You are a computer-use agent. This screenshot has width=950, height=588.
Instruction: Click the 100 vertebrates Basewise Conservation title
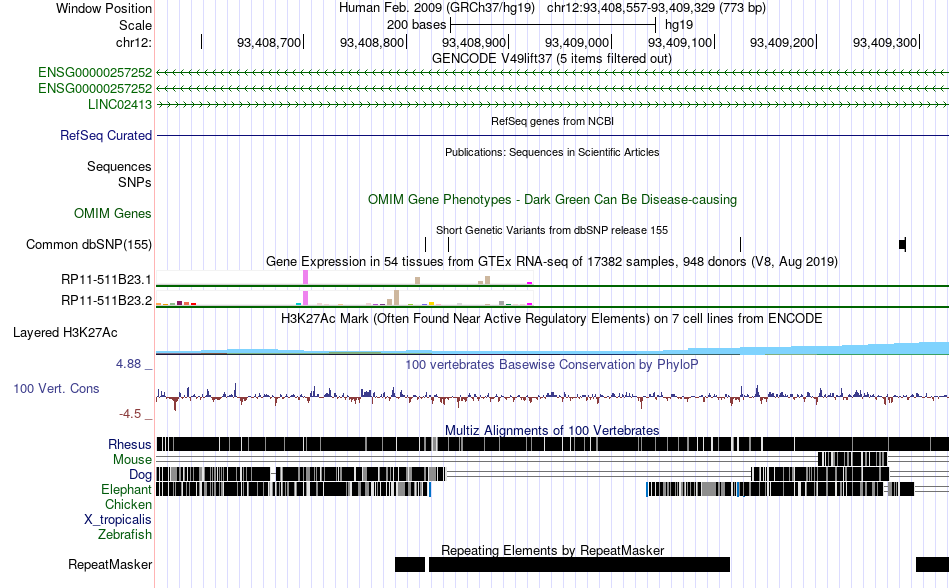coord(551,365)
